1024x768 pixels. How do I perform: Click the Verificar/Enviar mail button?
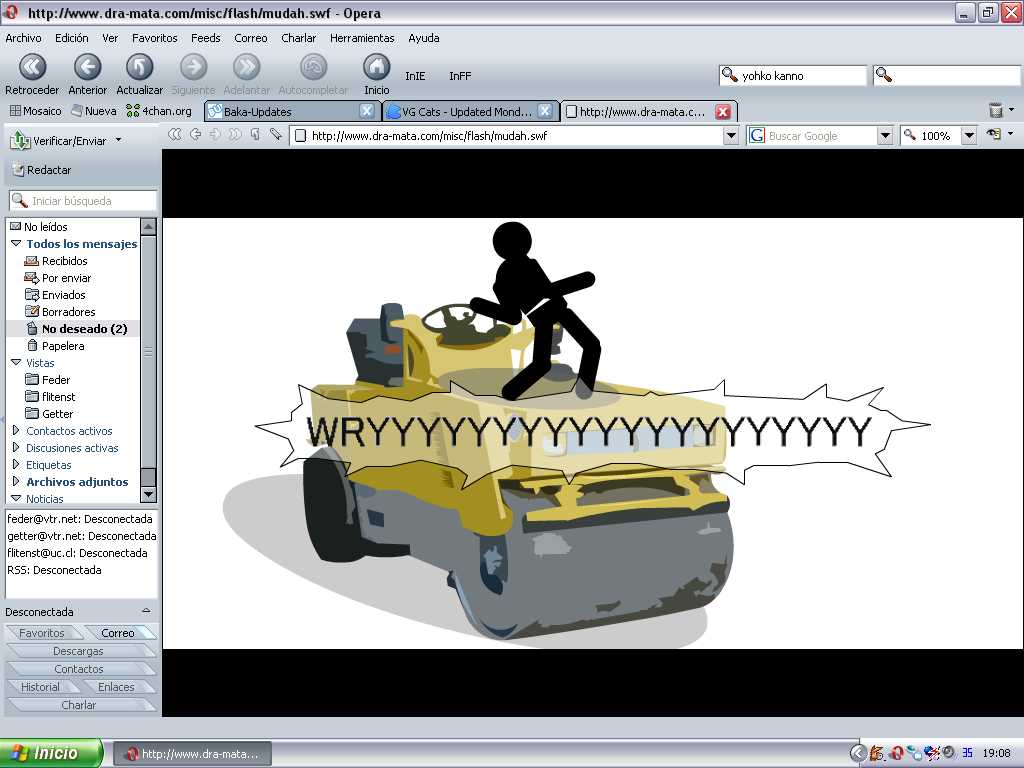point(59,140)
